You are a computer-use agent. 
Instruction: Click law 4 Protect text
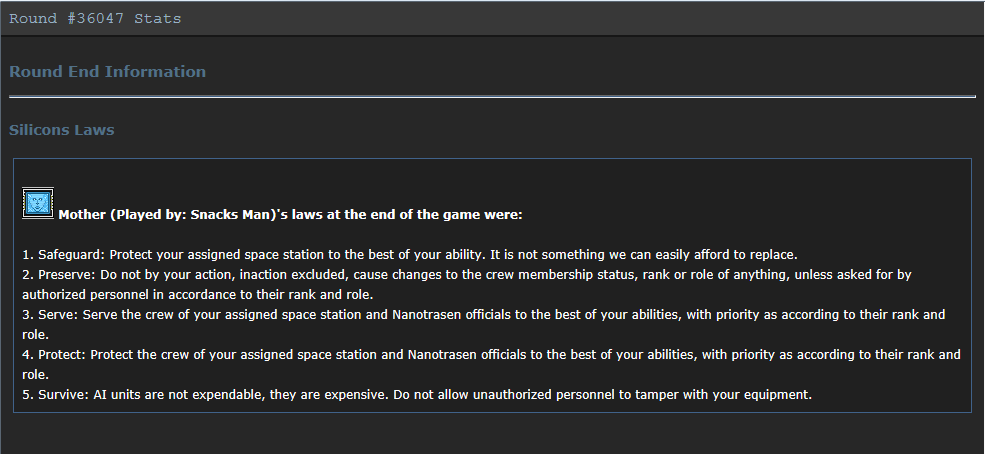tap(491, 365)
